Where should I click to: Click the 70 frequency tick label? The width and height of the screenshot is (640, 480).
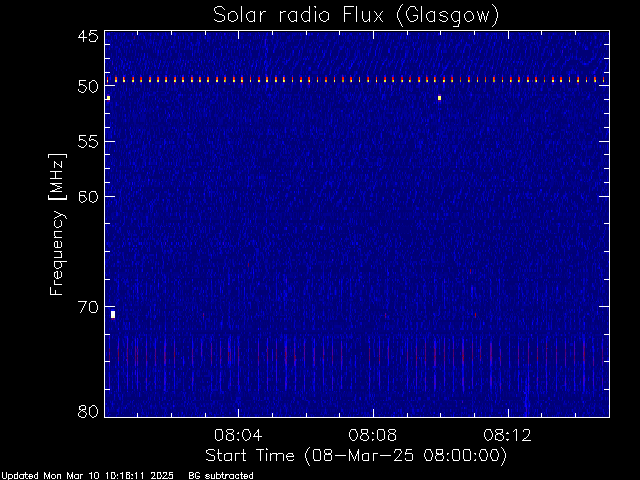(88, 307)
